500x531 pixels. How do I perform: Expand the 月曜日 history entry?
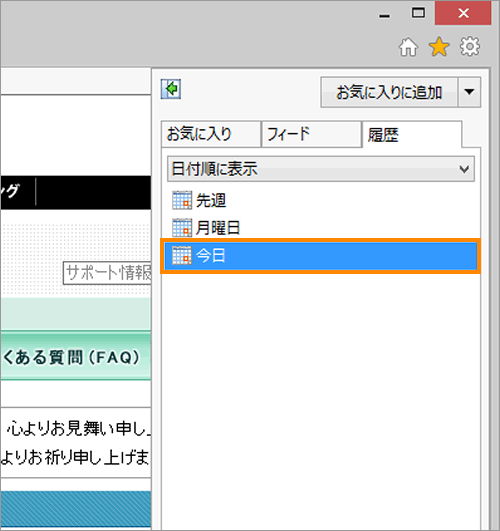(x=218, y=228)
